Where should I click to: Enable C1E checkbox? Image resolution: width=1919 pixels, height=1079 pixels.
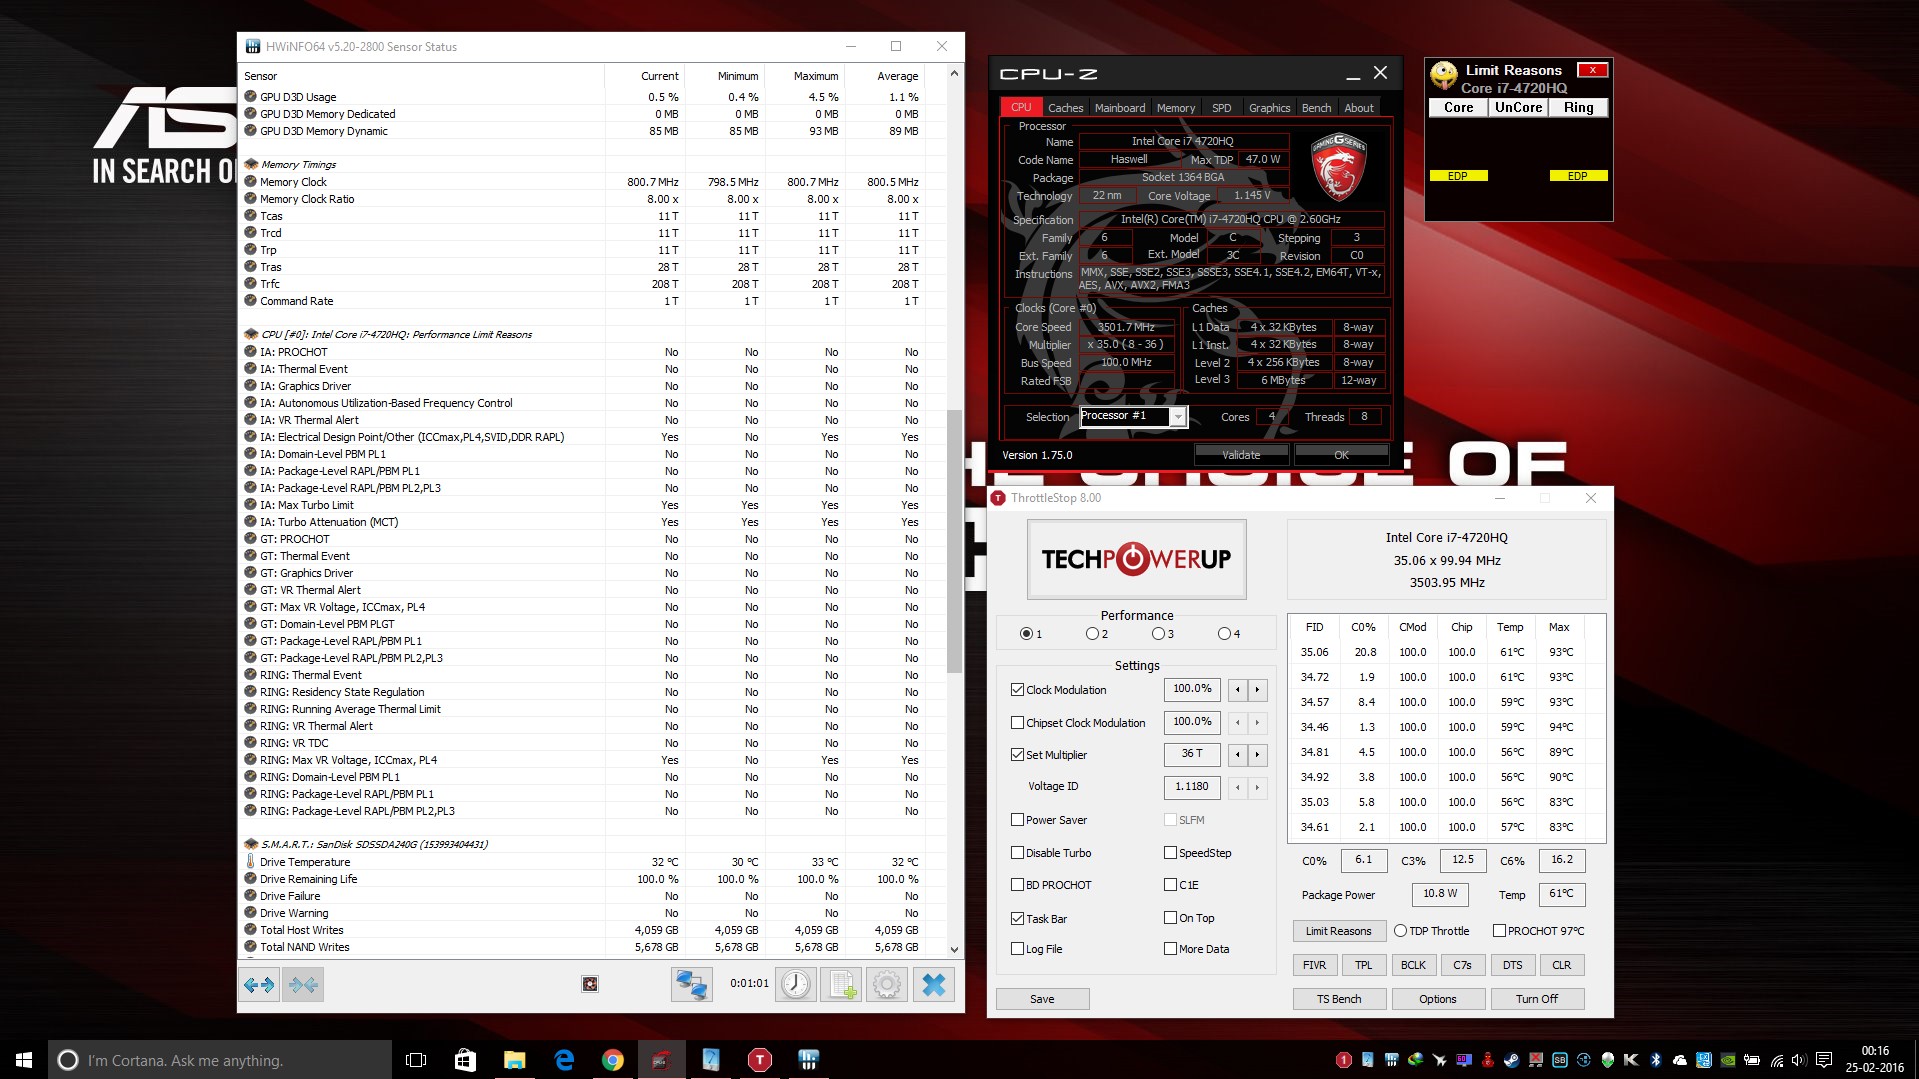tap(1170, 885)
